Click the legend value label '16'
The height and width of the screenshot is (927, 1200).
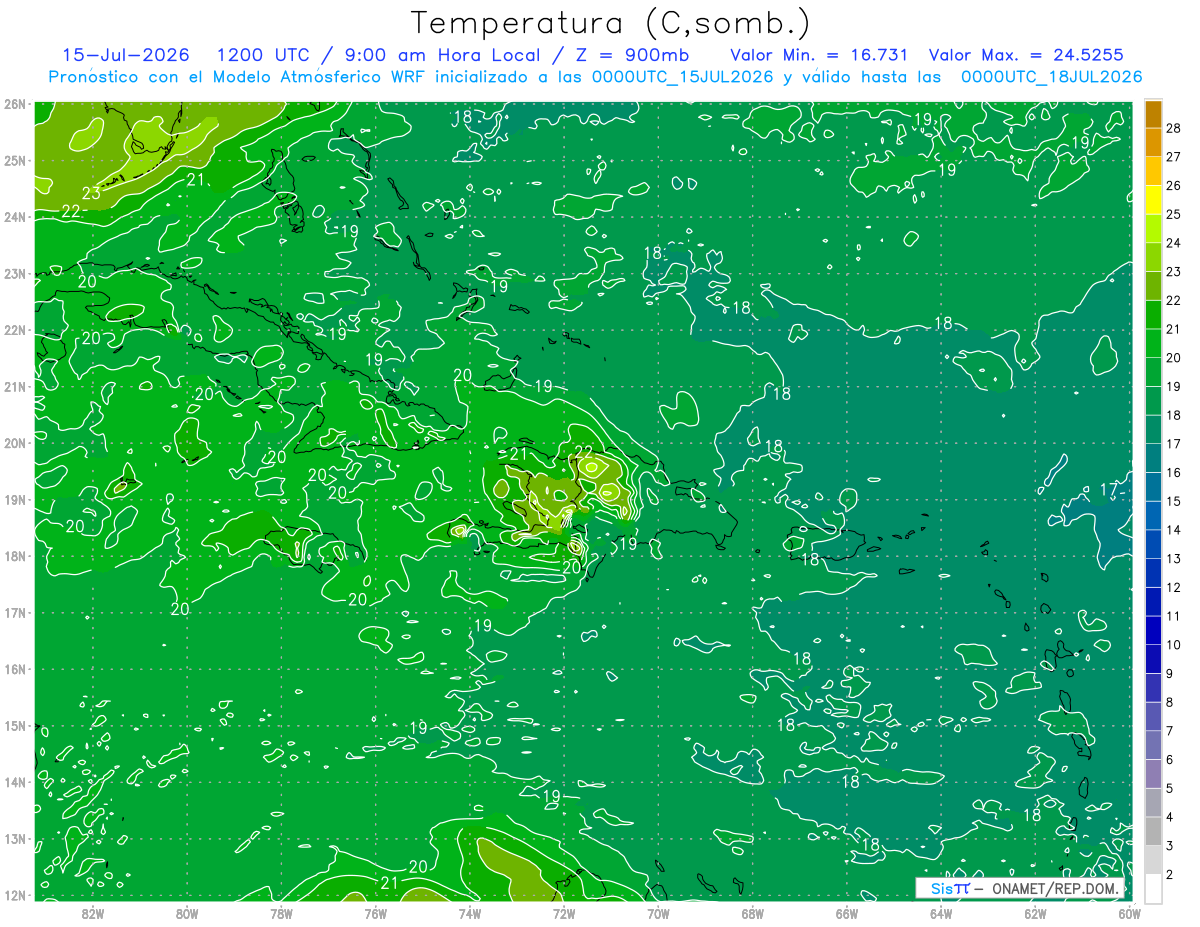tap(1173, 472)
